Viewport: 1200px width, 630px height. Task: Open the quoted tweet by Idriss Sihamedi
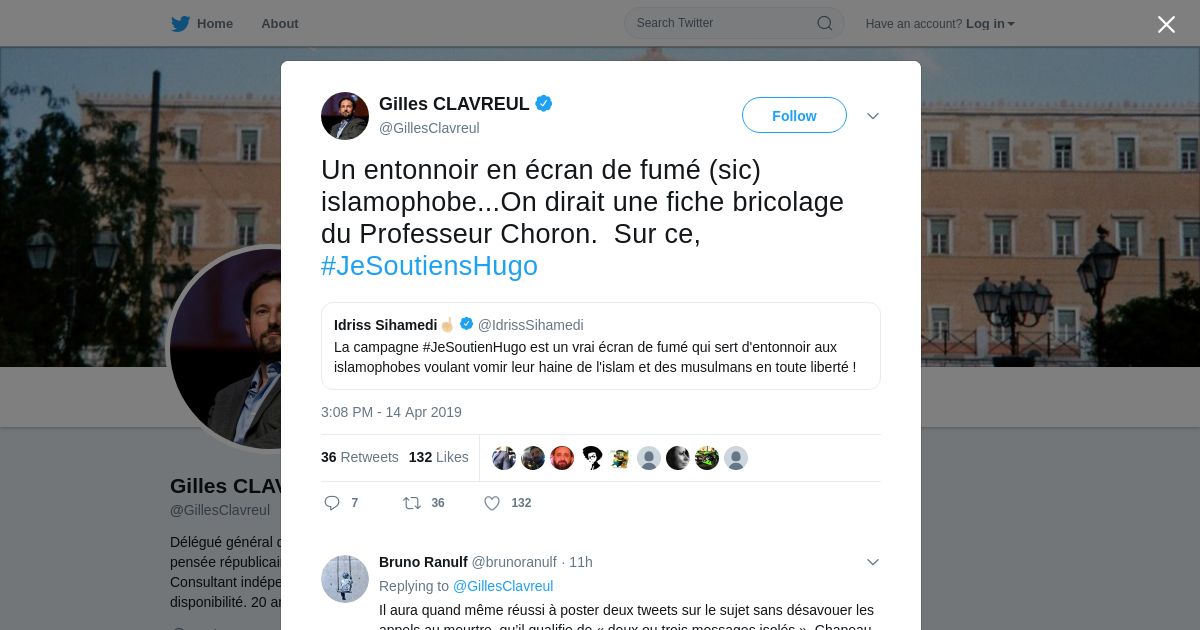pos(601,346)
